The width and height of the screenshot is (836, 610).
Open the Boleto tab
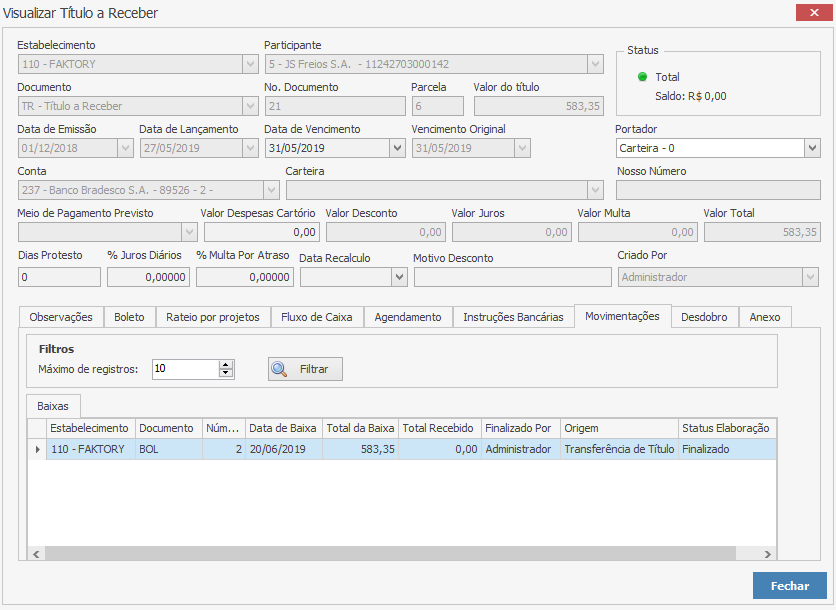pyautogui.click(x=129, y=317)
